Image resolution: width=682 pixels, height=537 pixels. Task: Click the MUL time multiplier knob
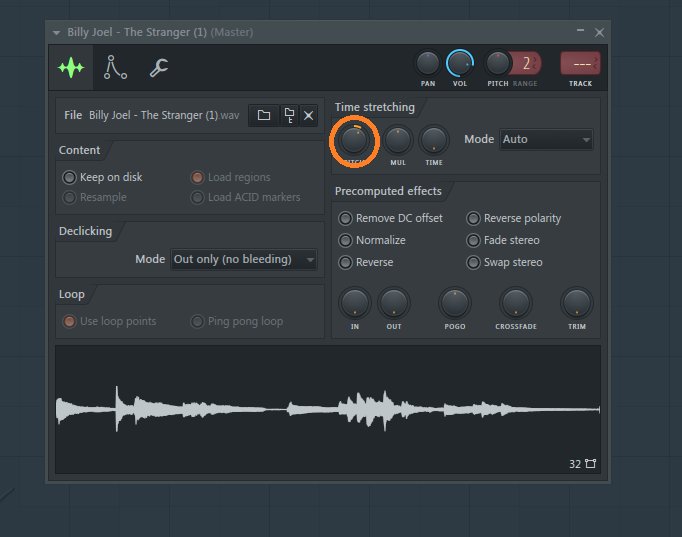tap(398, 140)
